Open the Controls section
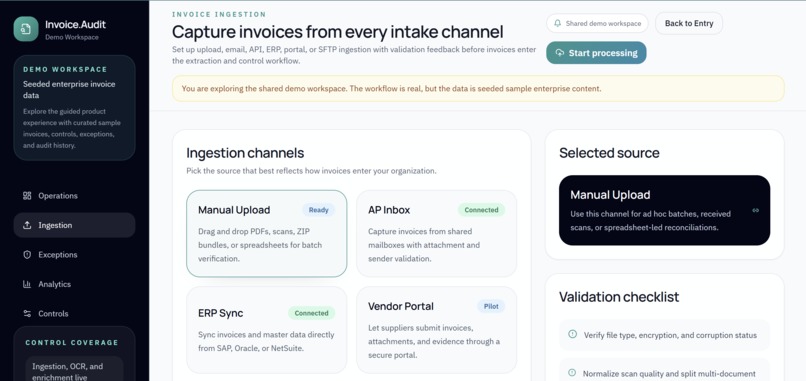 click(x=75, y=313)
